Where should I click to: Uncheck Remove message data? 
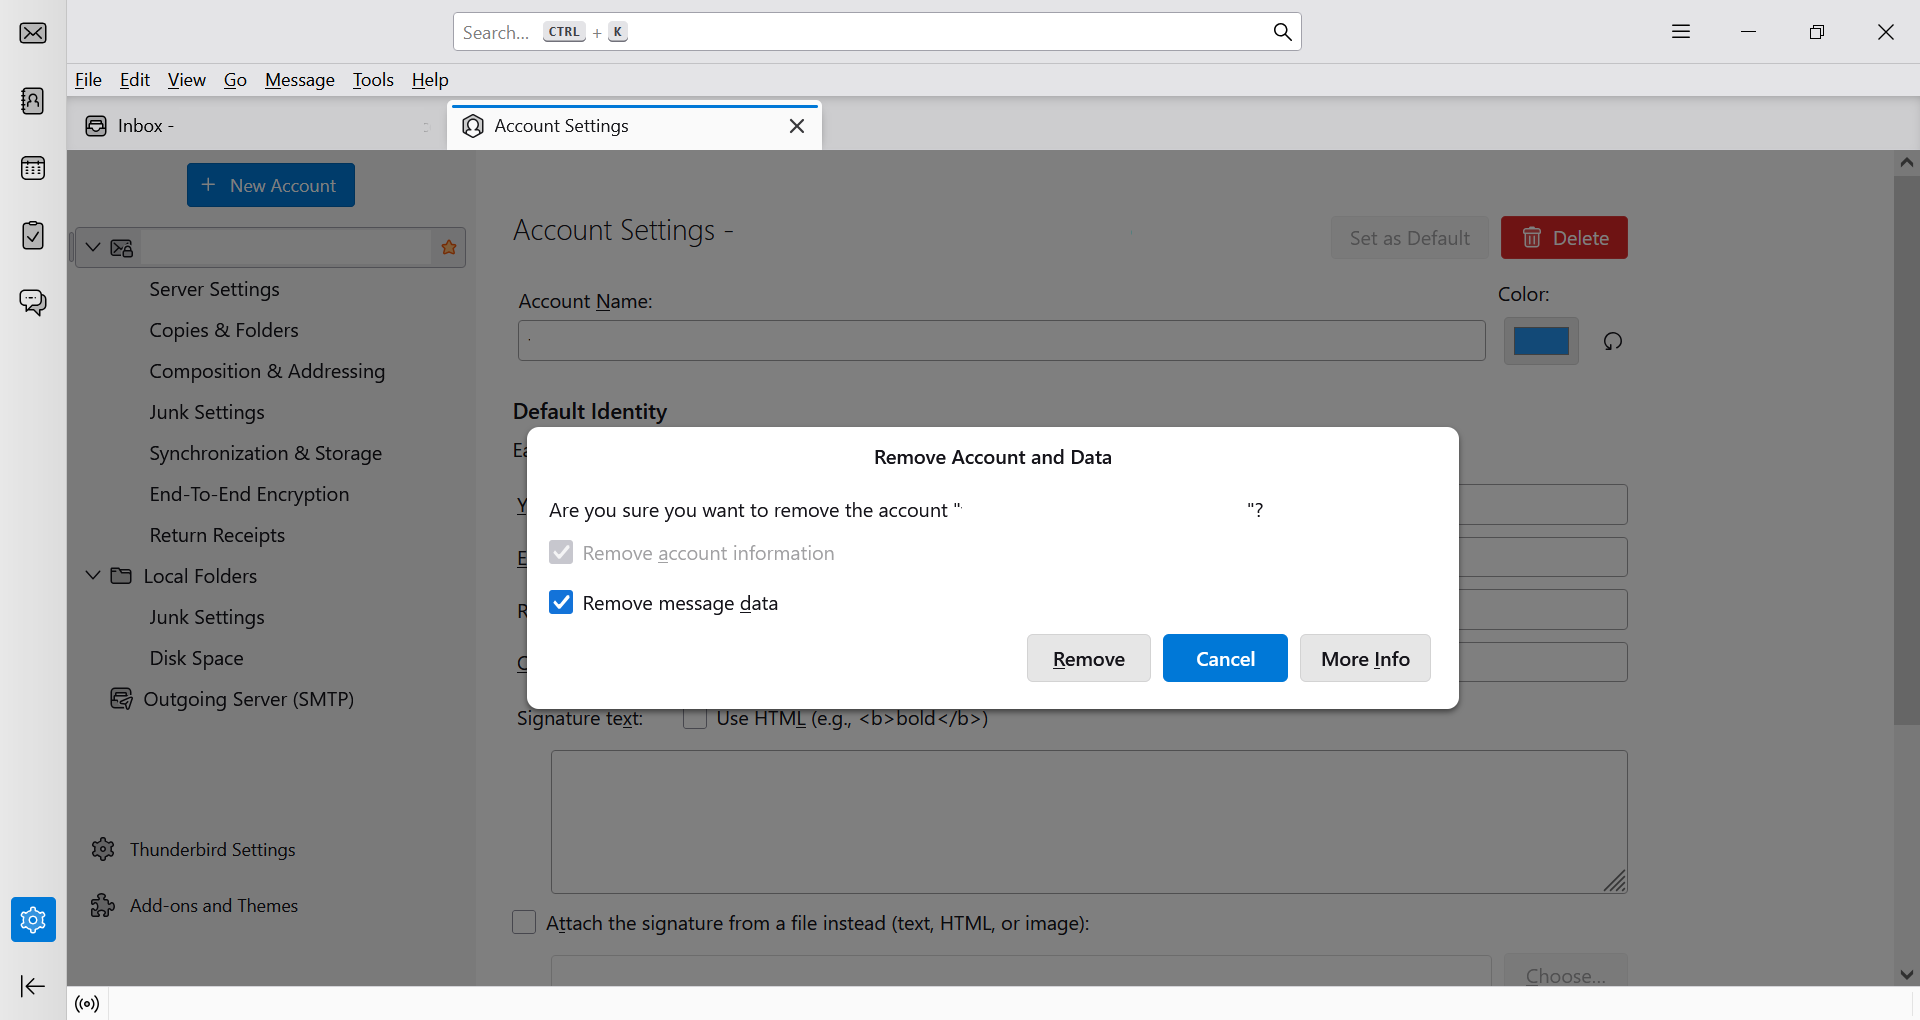click(x=561, y=602)
